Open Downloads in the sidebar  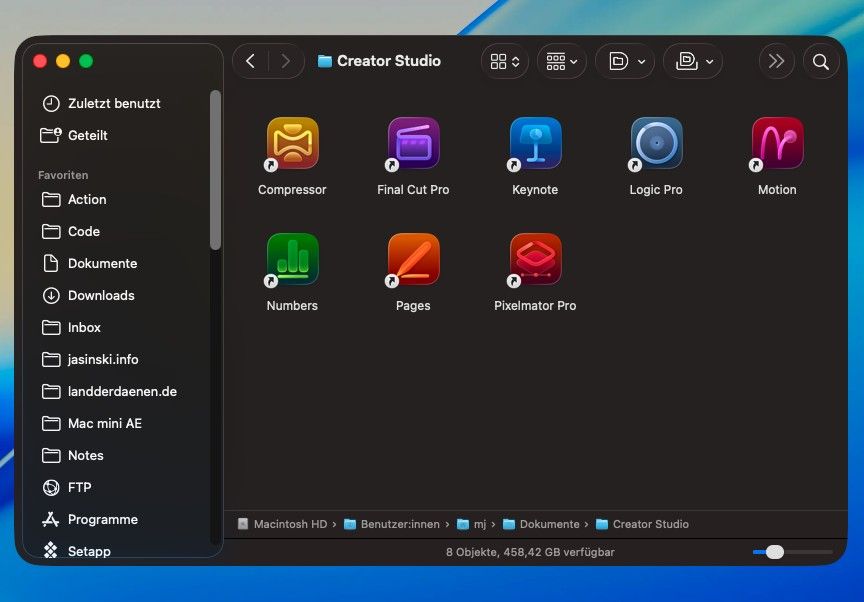[x=100, y=295]
